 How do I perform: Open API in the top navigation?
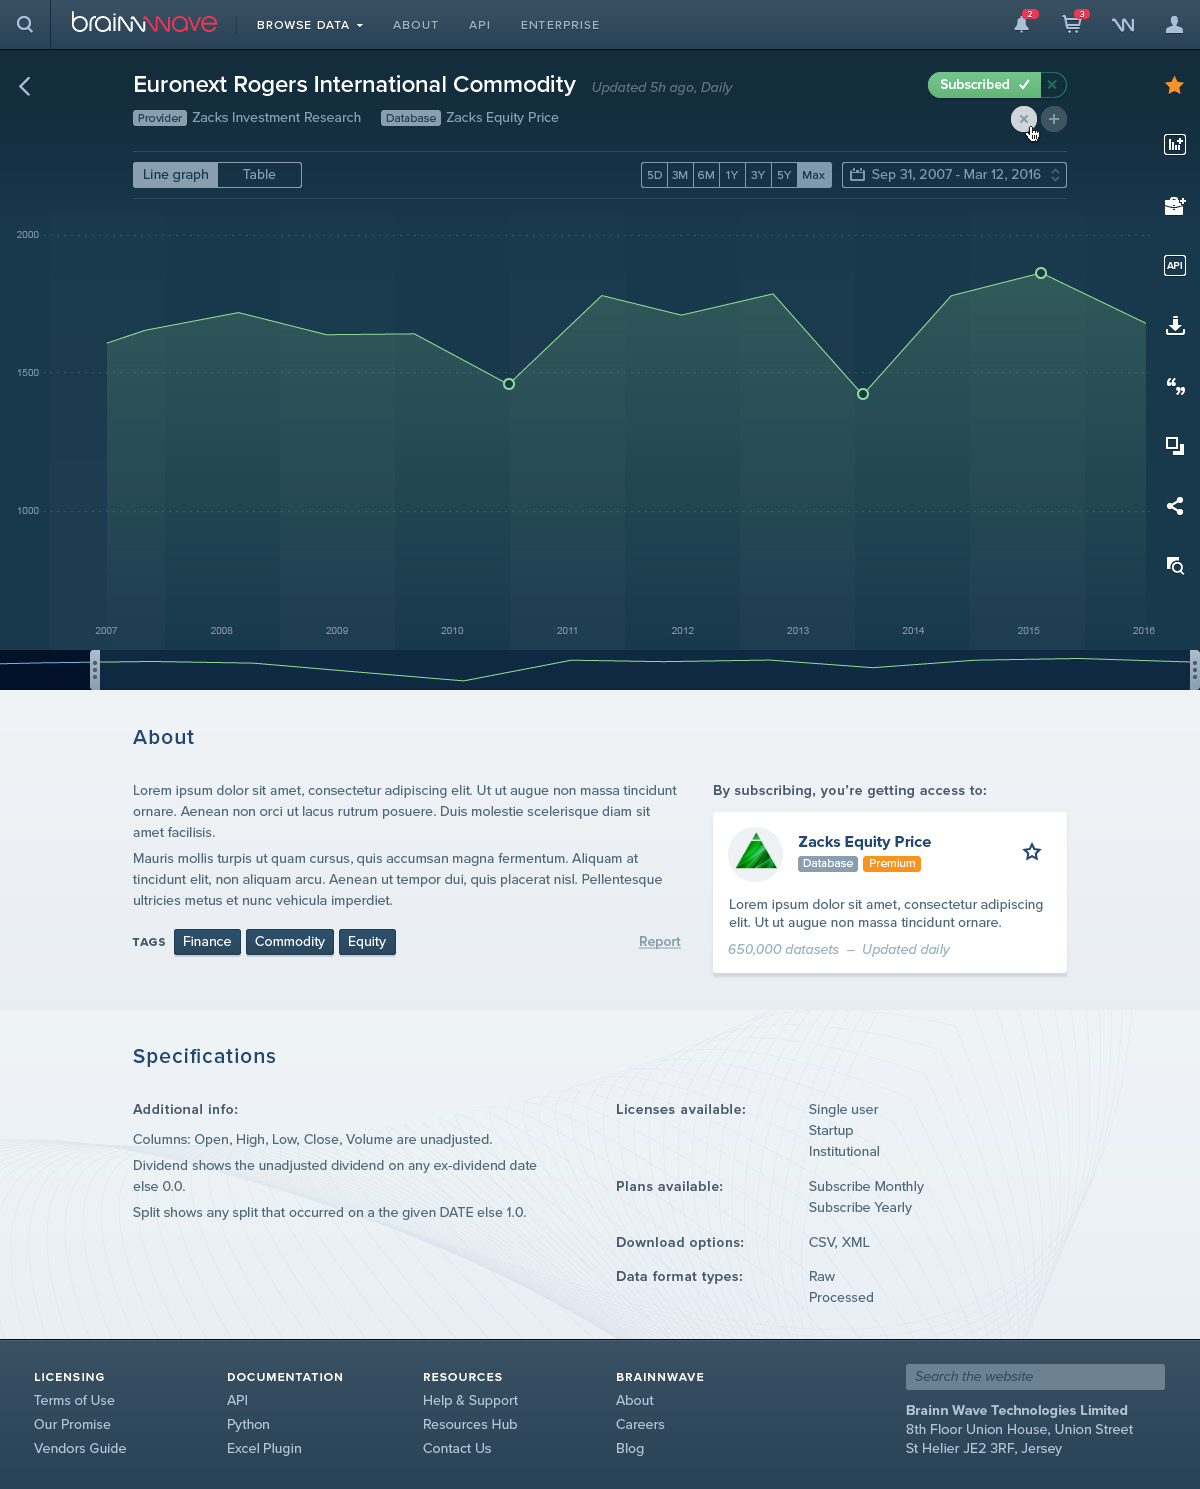[x=480, y=25]
